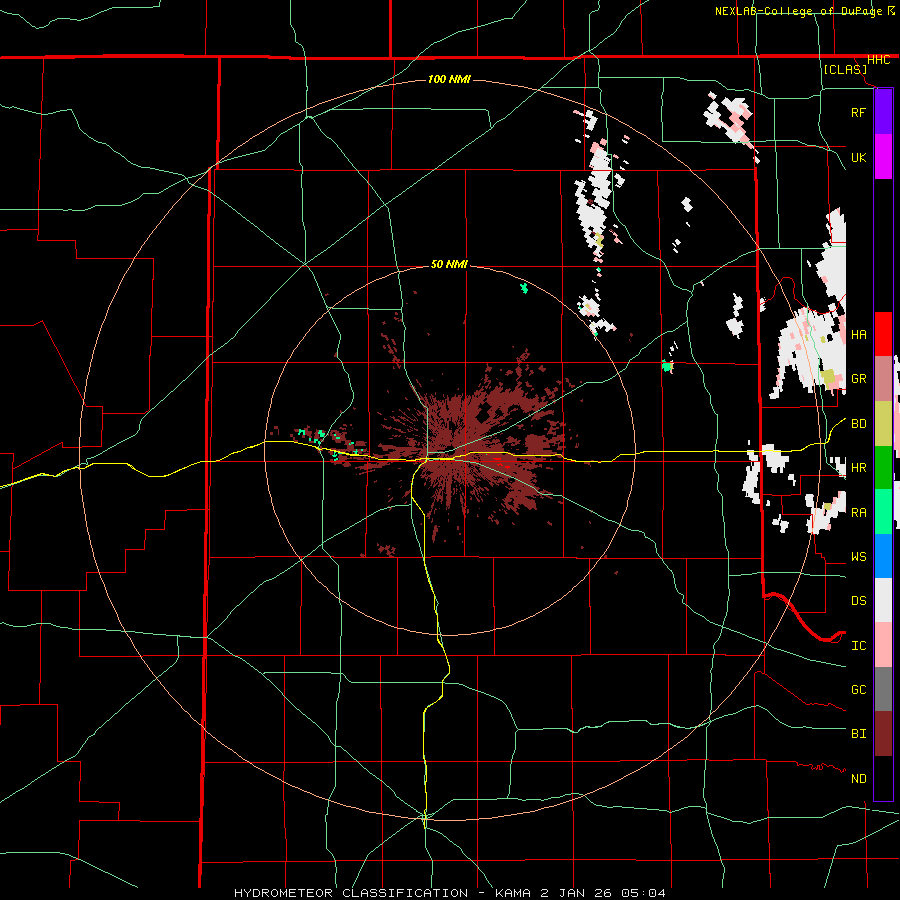The height and width of the screenshot is (900, 900).
Task: Click the dark green HR legend swatch
Action: (x=883, y=467)
